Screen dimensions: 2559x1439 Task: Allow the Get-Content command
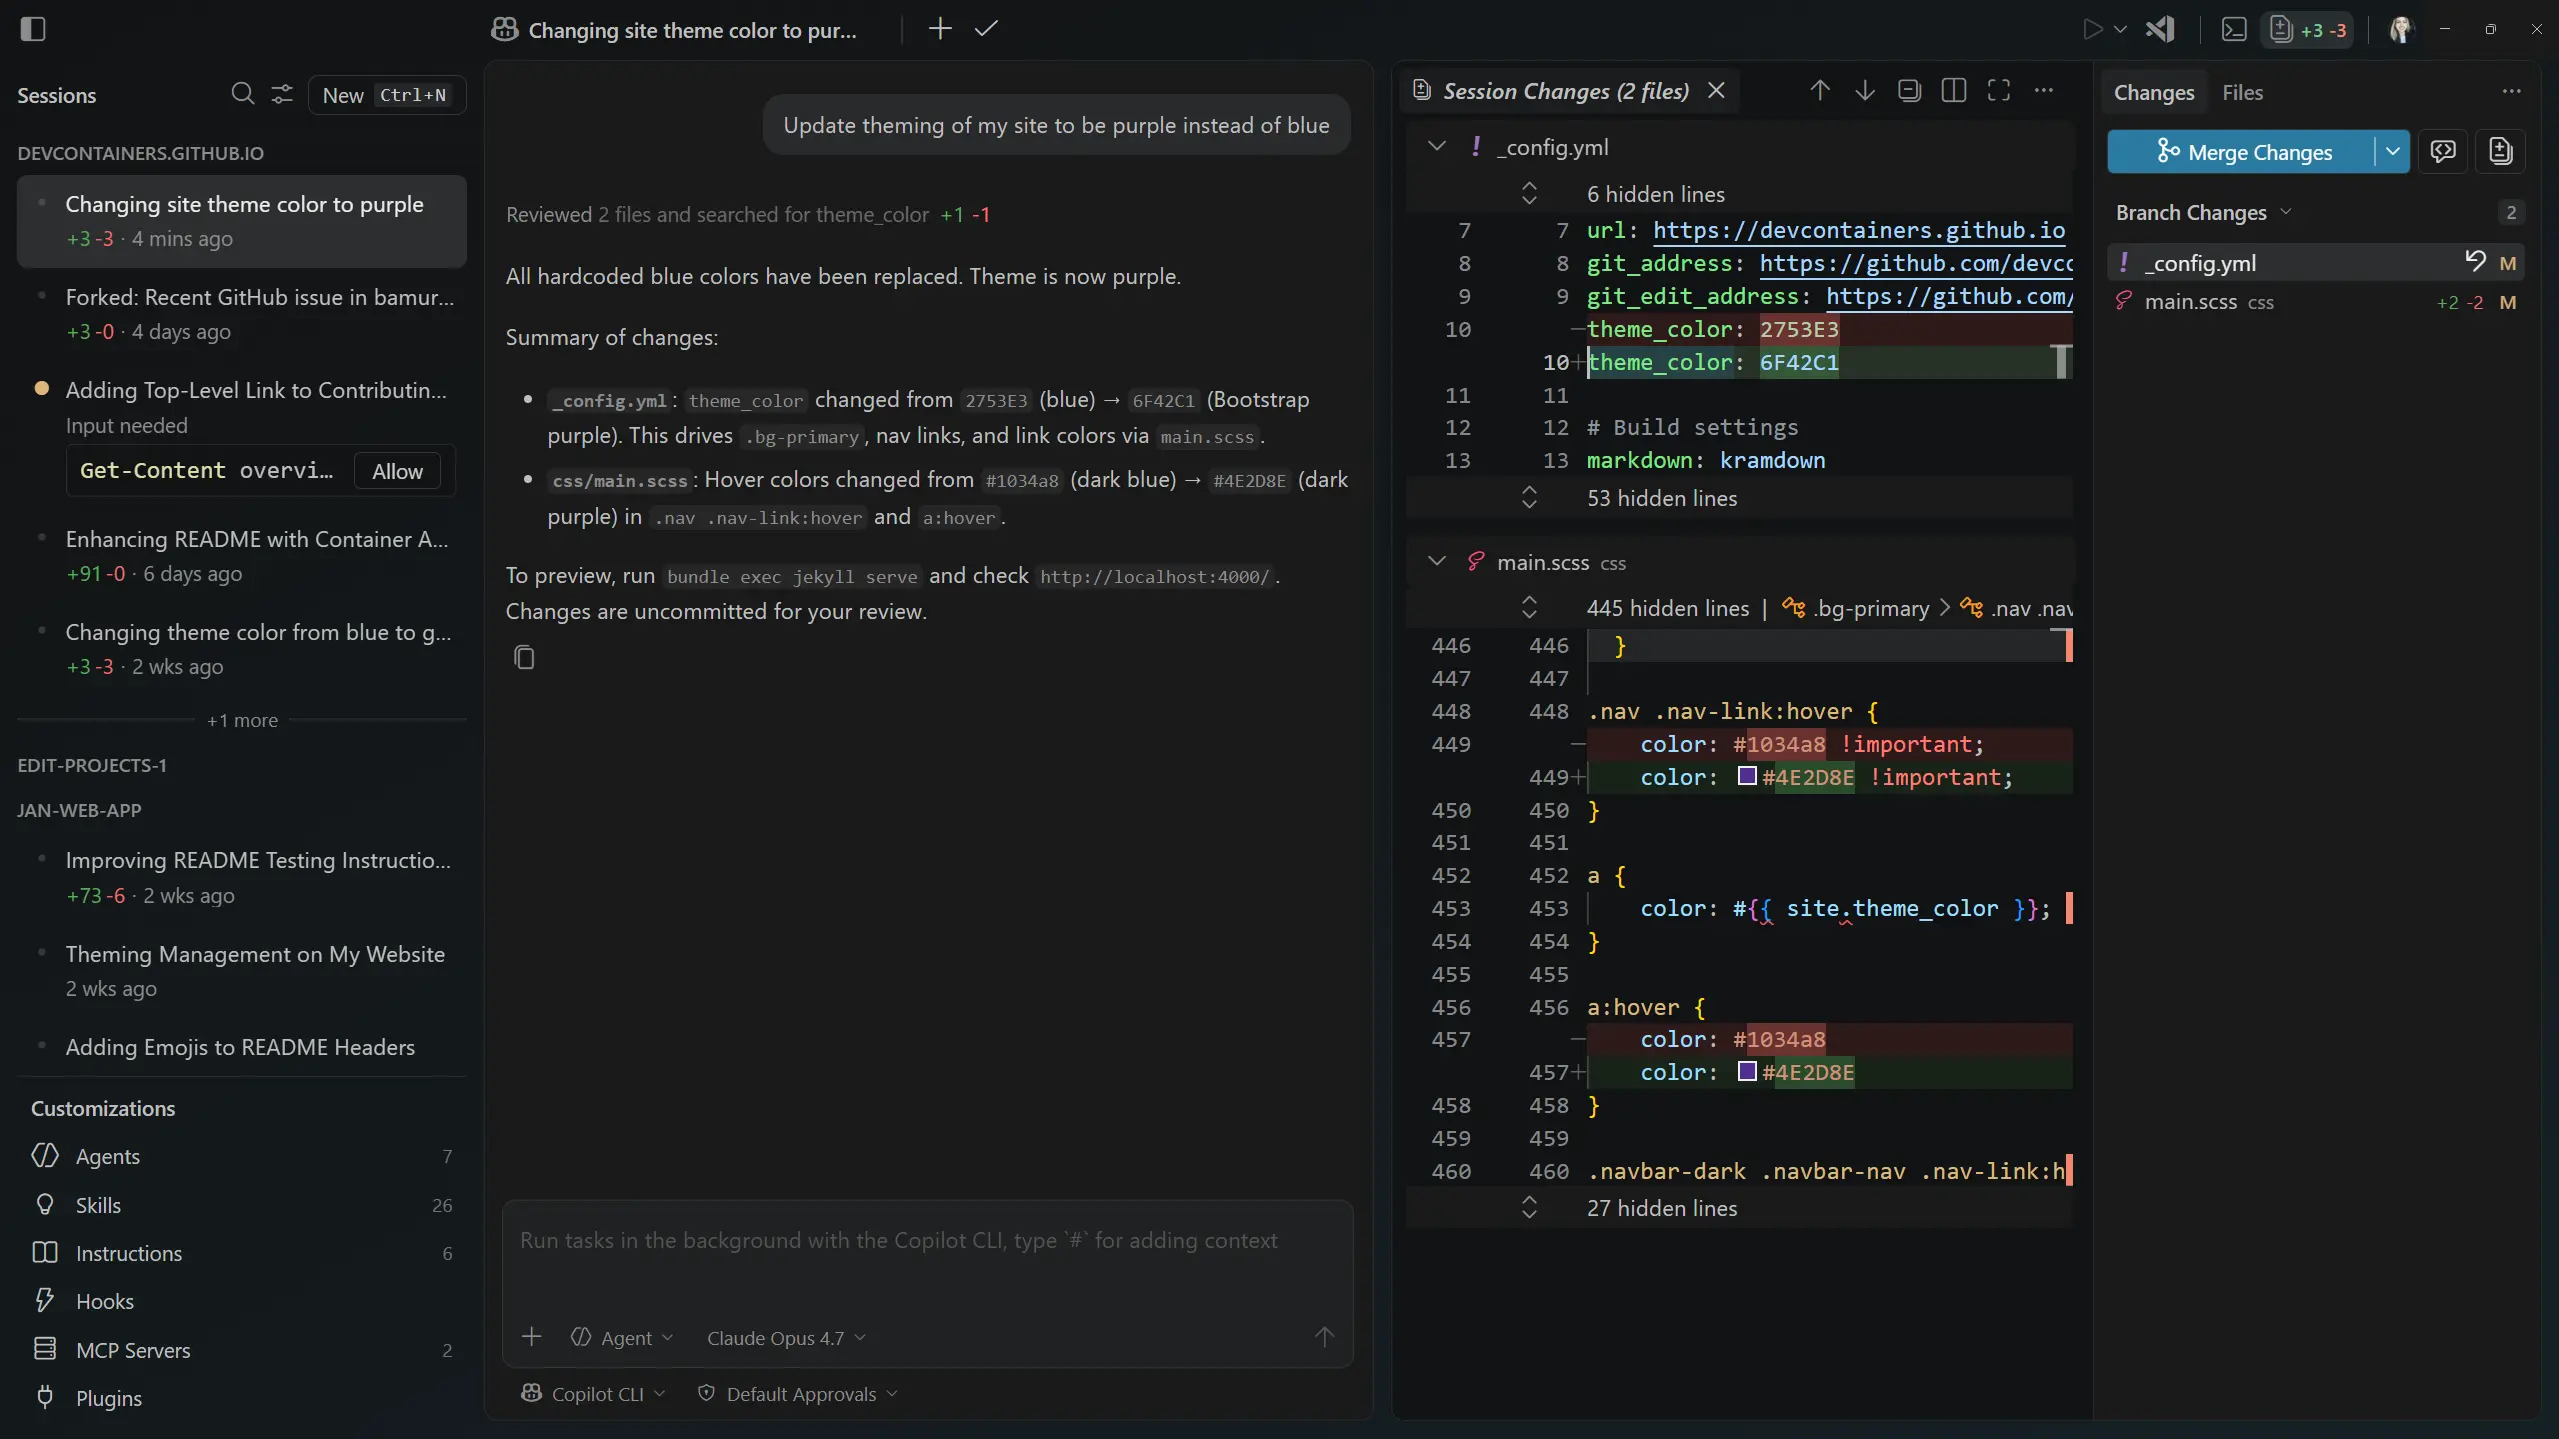(397, 471)
